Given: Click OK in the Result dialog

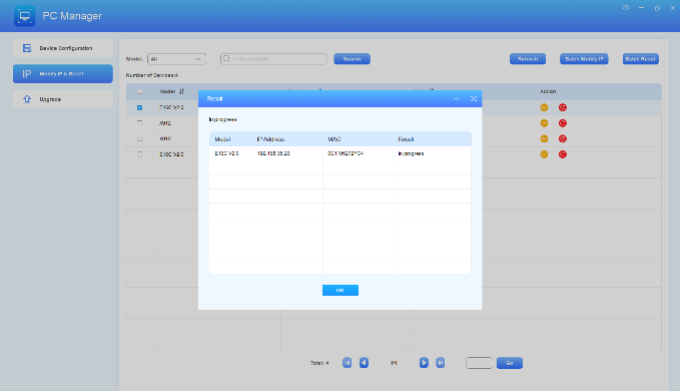Looking at the screenshot, I should (340, 290).
